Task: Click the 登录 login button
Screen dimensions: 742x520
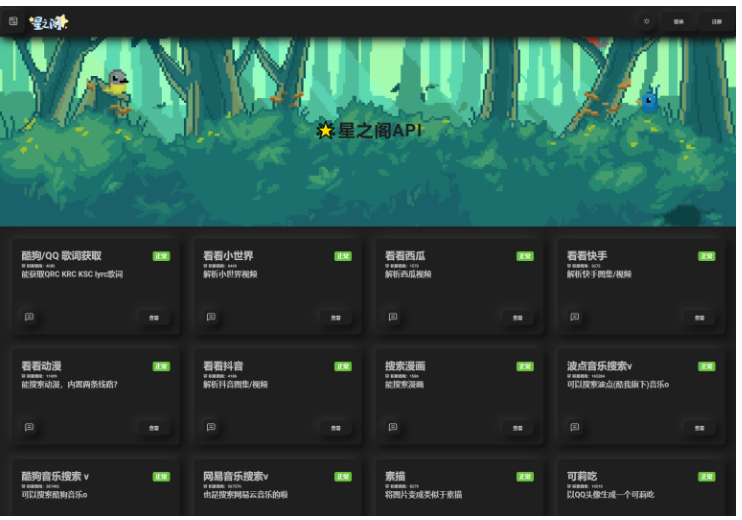Action: (679, 21)
